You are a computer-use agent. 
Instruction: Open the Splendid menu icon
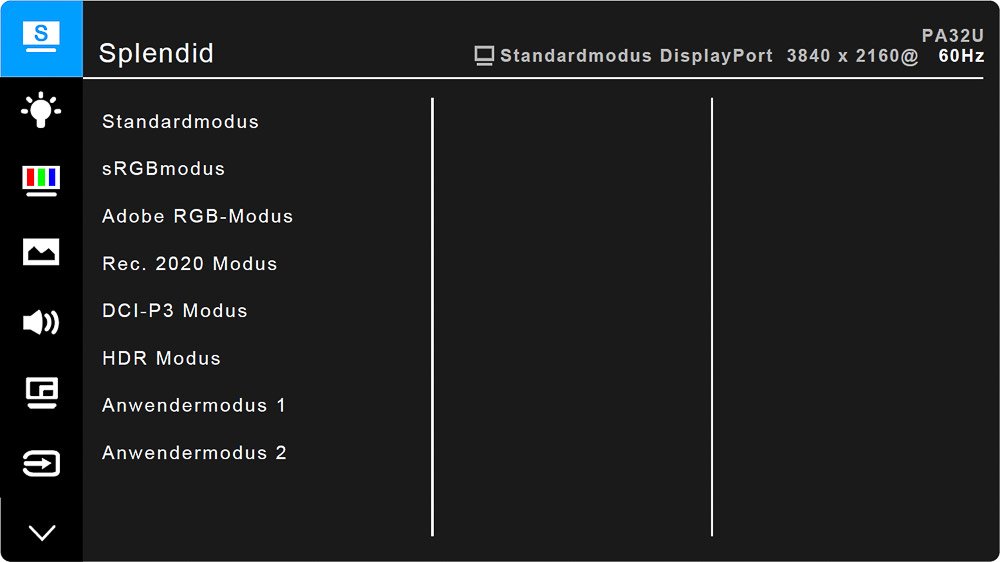(41, 38)
